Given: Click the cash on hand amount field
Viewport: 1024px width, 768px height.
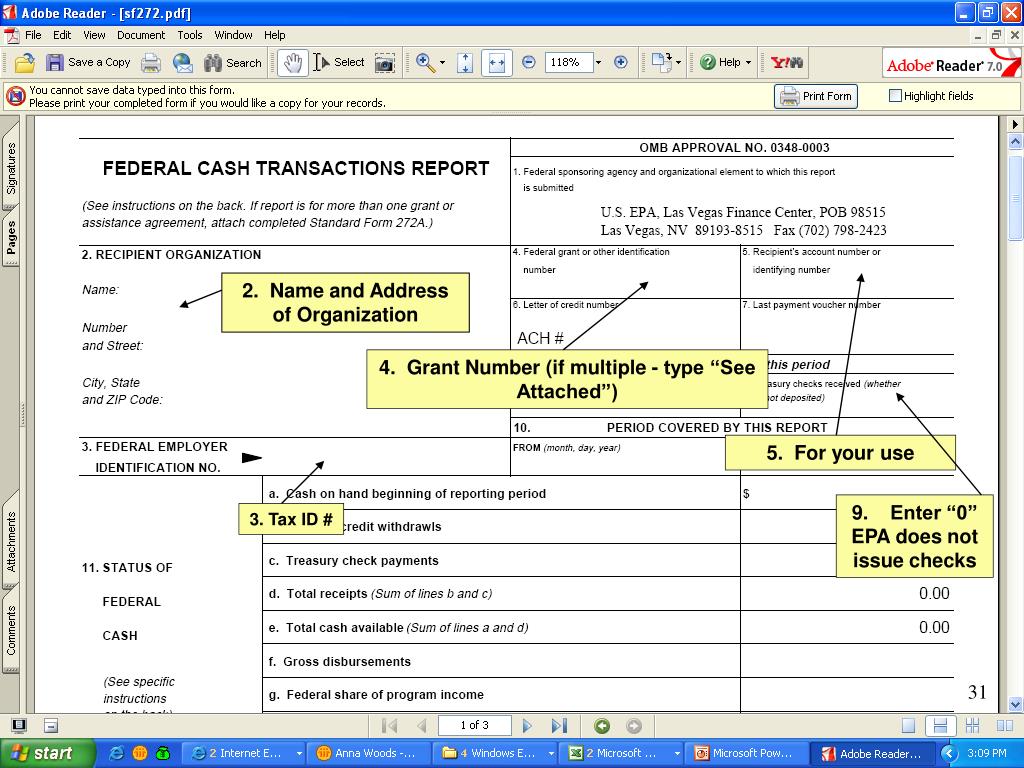Looking at the screenshot, I should click(x=849, y=494).
